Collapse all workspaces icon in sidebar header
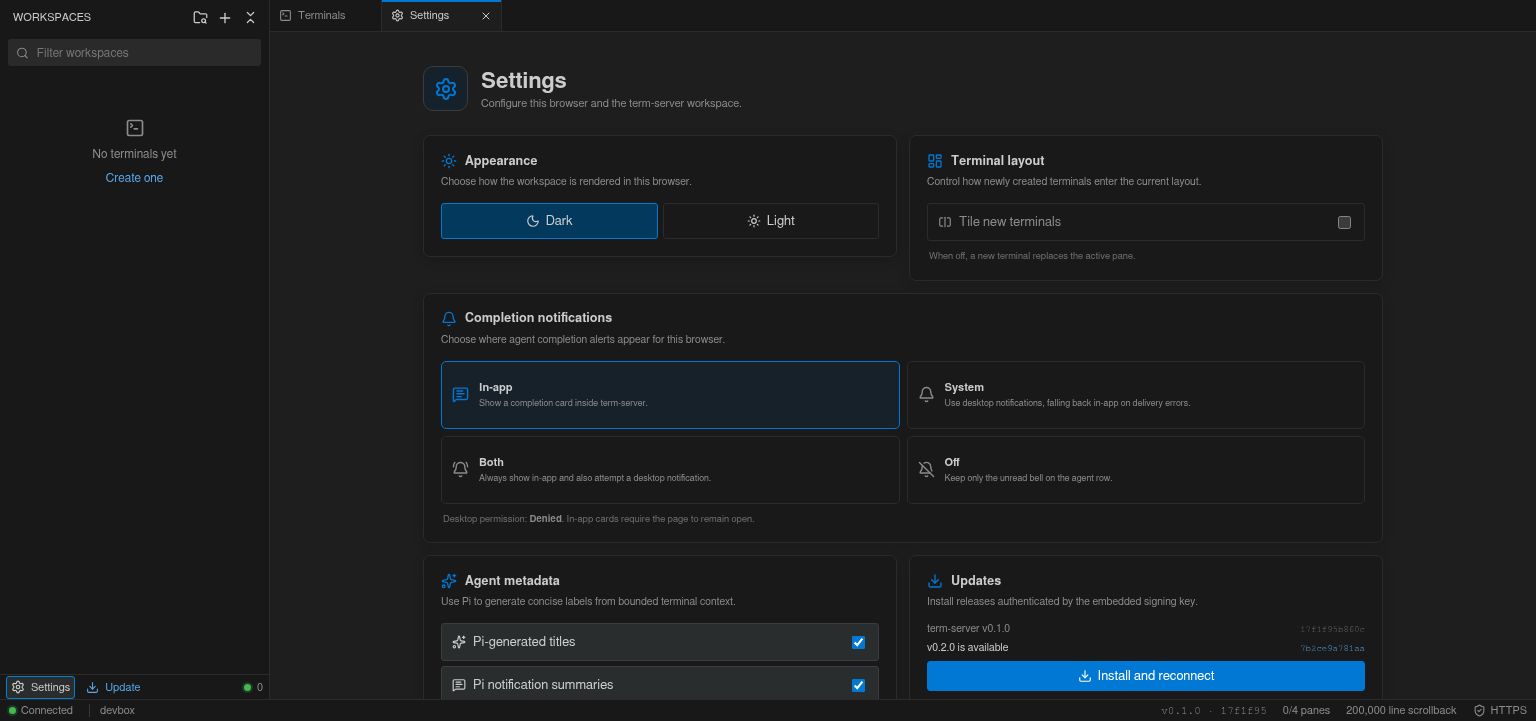The width and height of the screenshot is (1536, 721). 250,17
